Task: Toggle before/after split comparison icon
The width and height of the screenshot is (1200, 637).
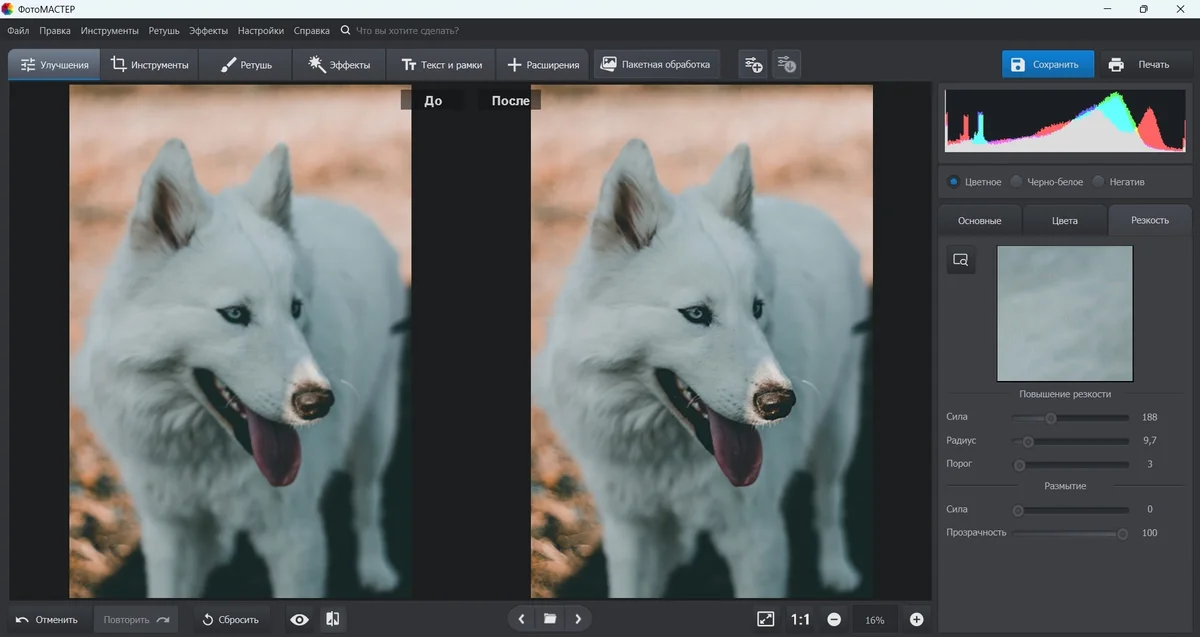Action: coord(332,620)
